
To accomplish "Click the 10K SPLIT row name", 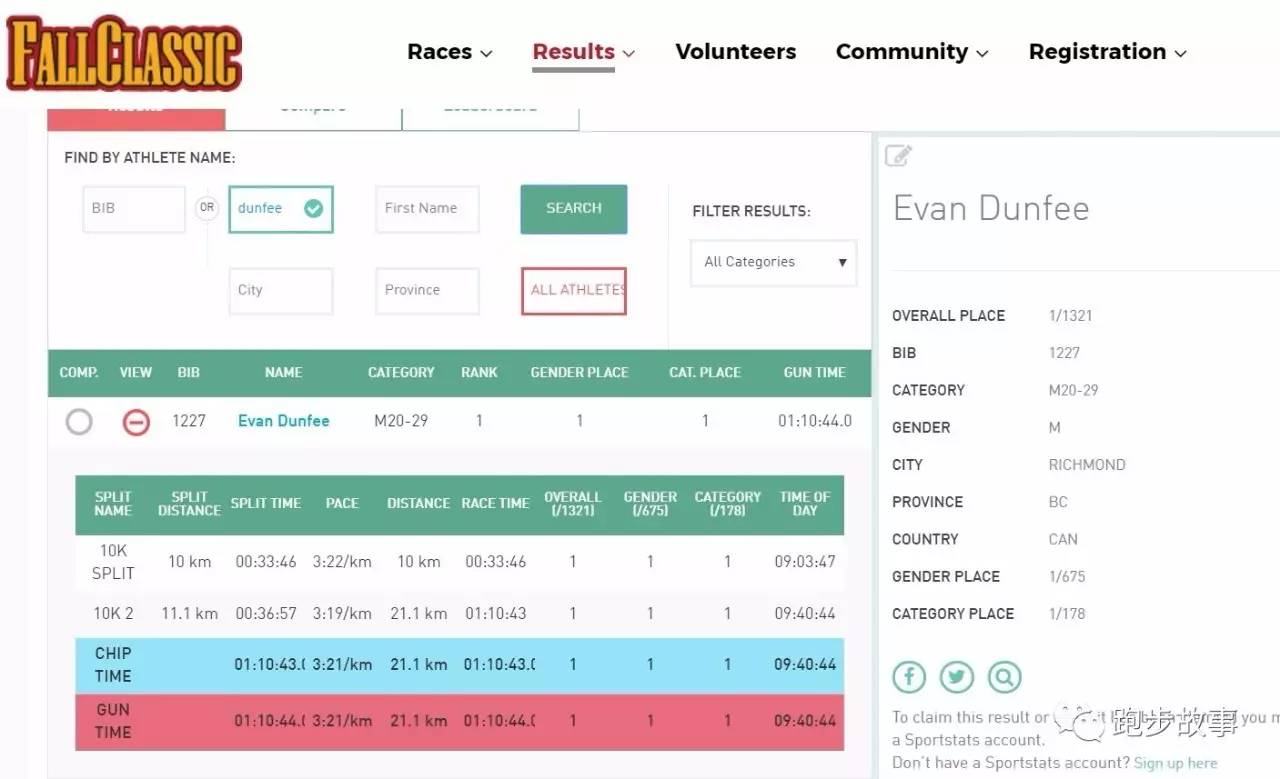I will [113, 562].
